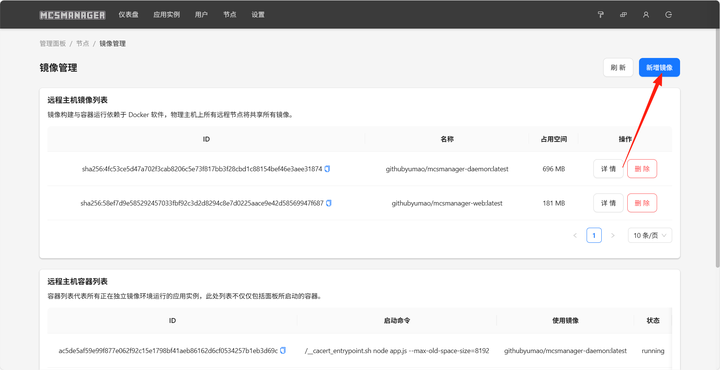Click the 新增镜像 button
Viewport: 720px width, 370px height.
pos(659,67)
